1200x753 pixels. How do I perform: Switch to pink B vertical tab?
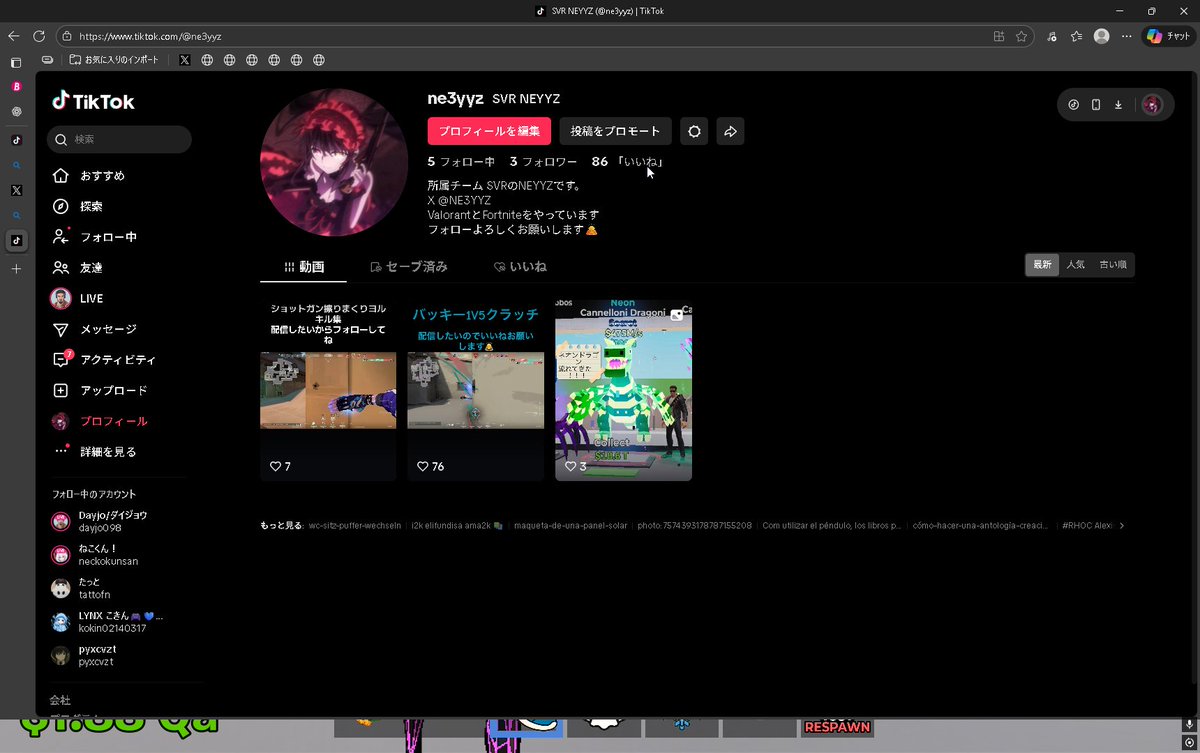pos(16,87)
